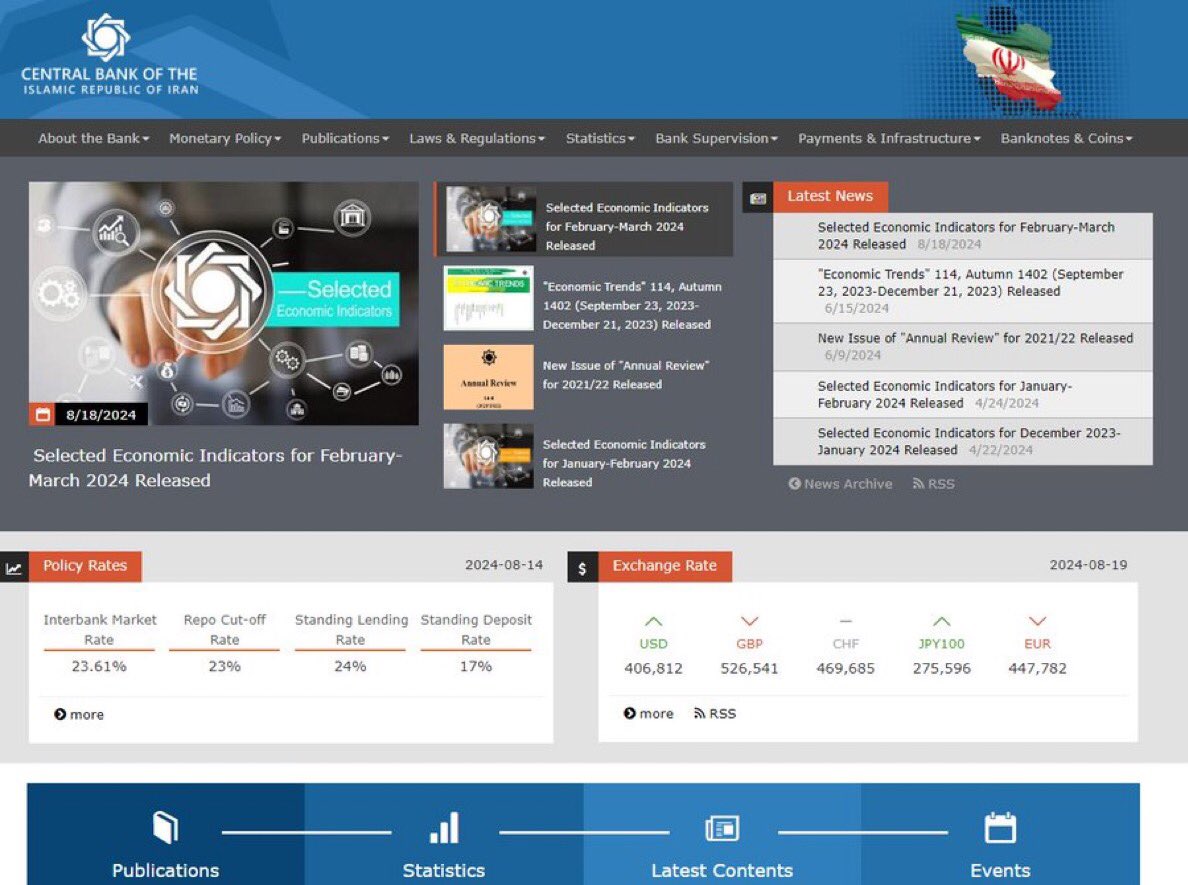The height and width of the screenshot is (885, 1188).
Task: Expand the Bank Supervision menu
Action: (716, 139)
